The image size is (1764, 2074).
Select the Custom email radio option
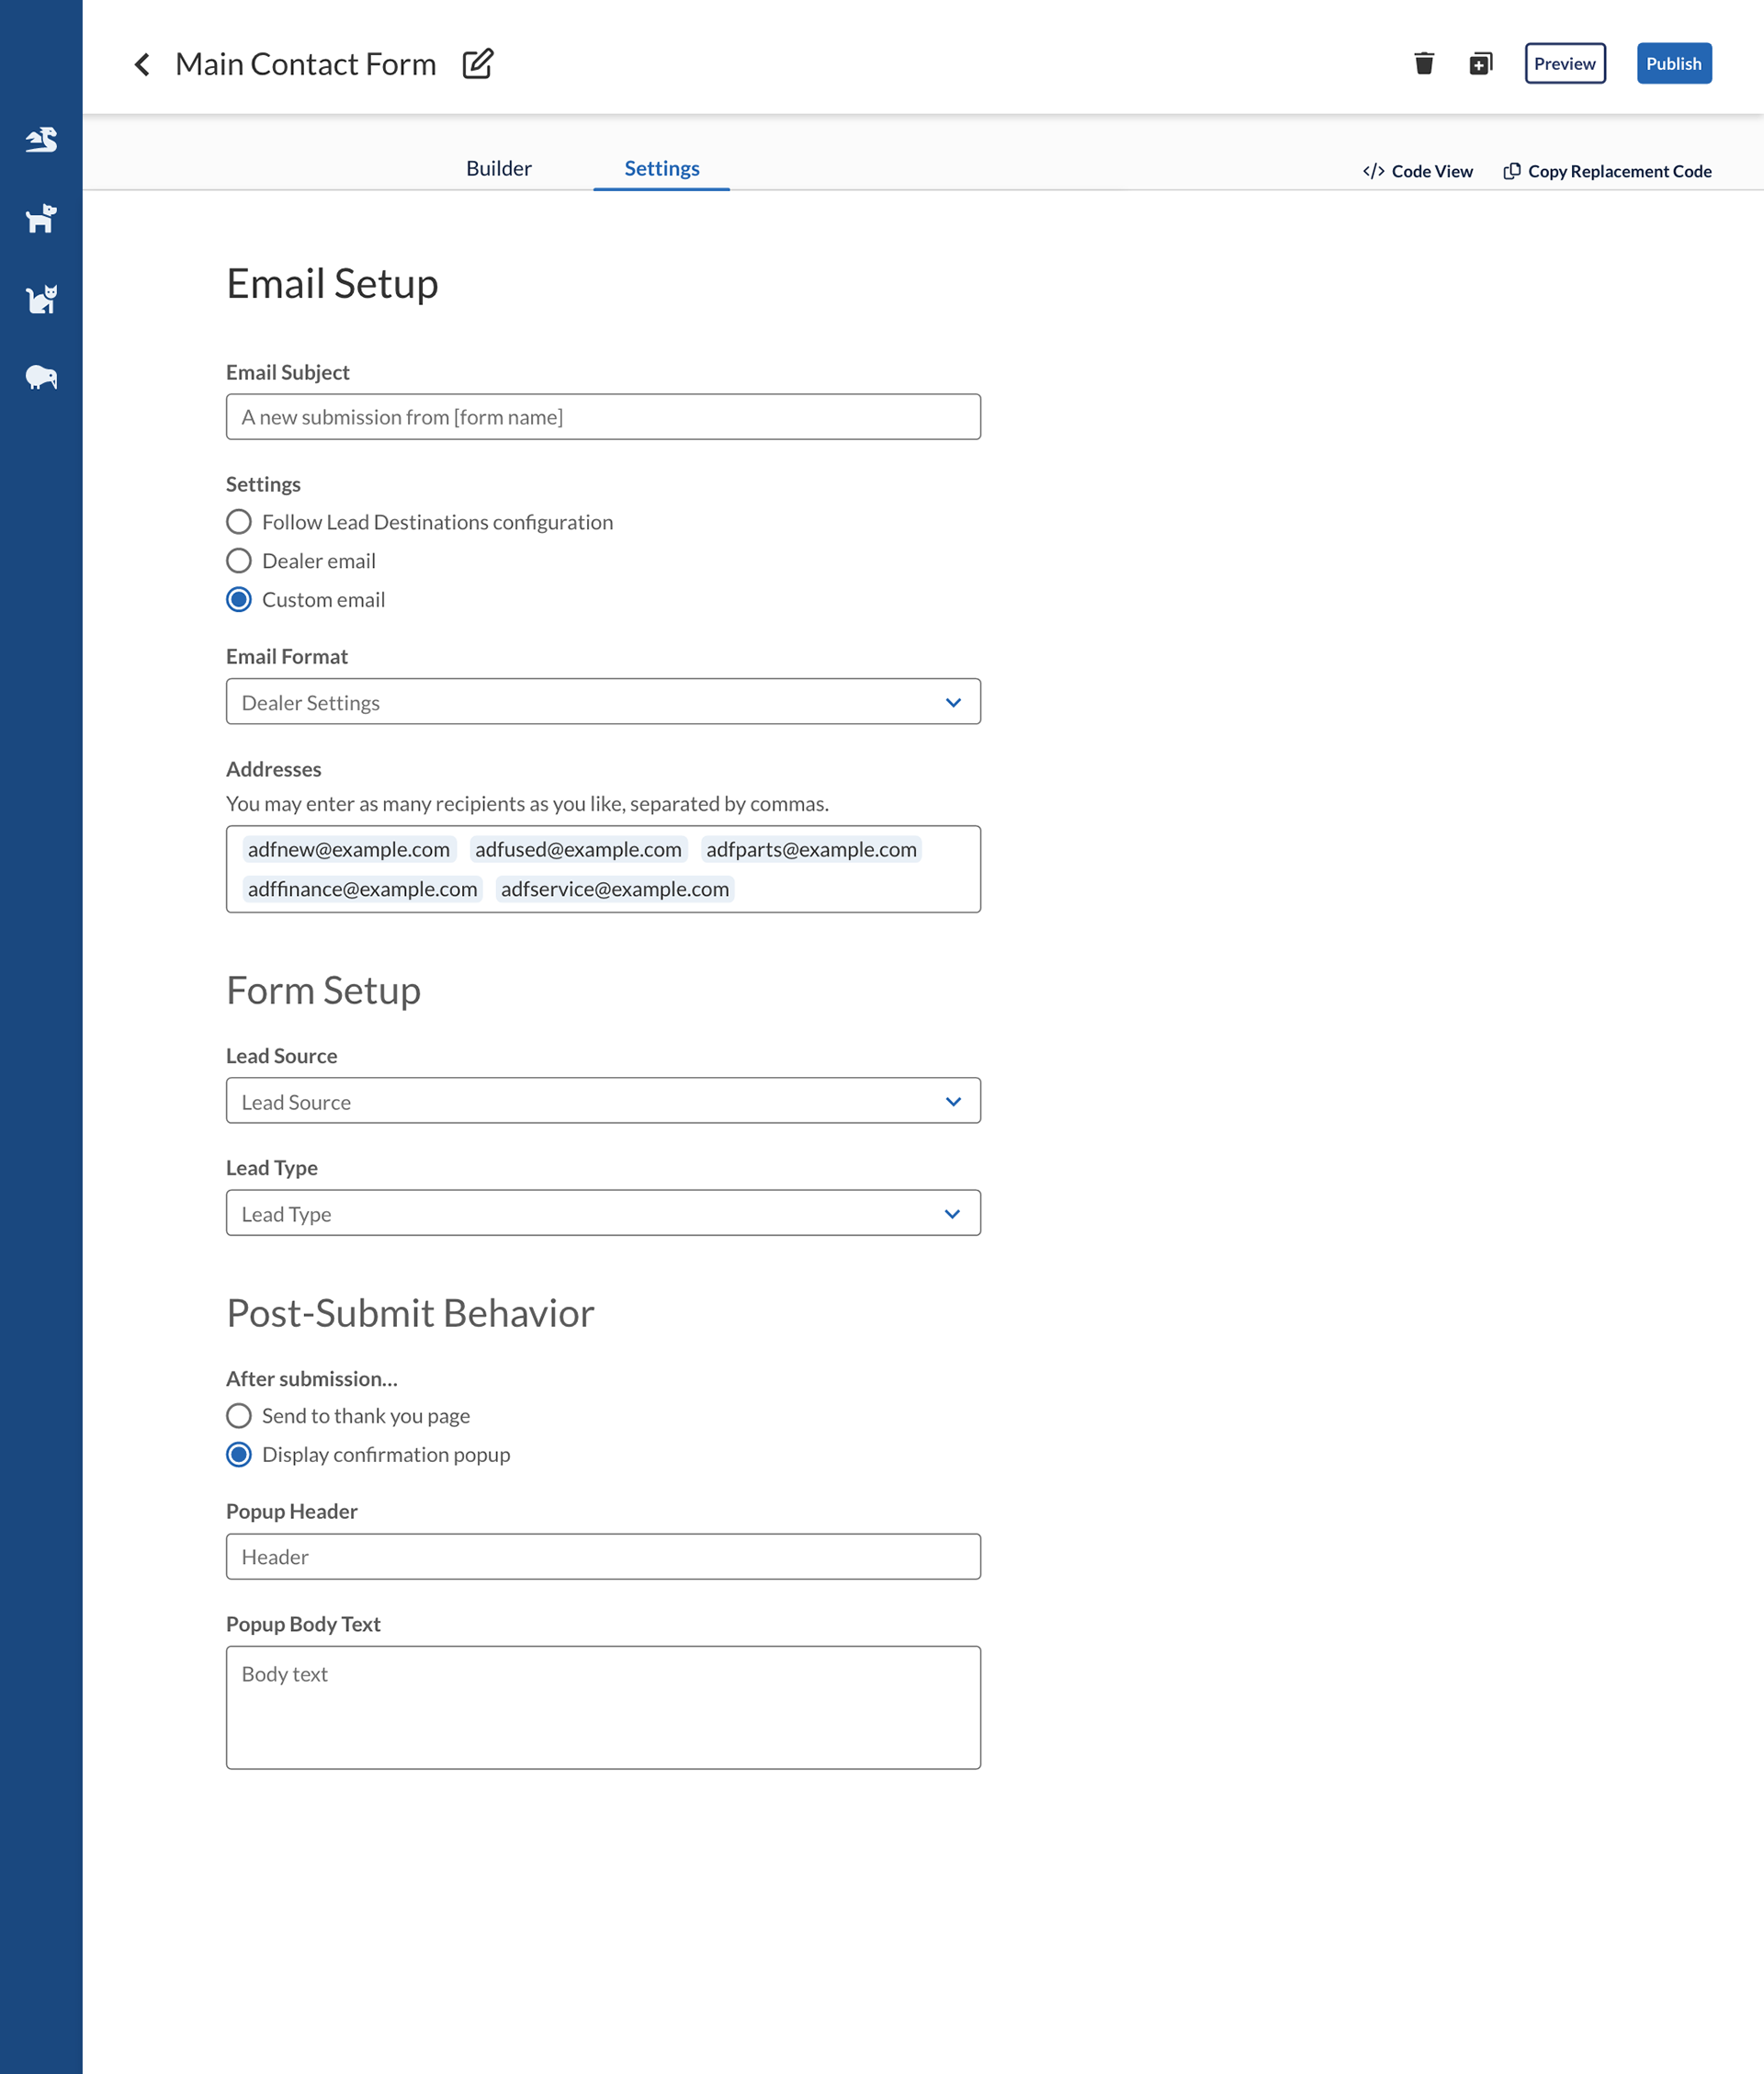[x=306, y=600]
